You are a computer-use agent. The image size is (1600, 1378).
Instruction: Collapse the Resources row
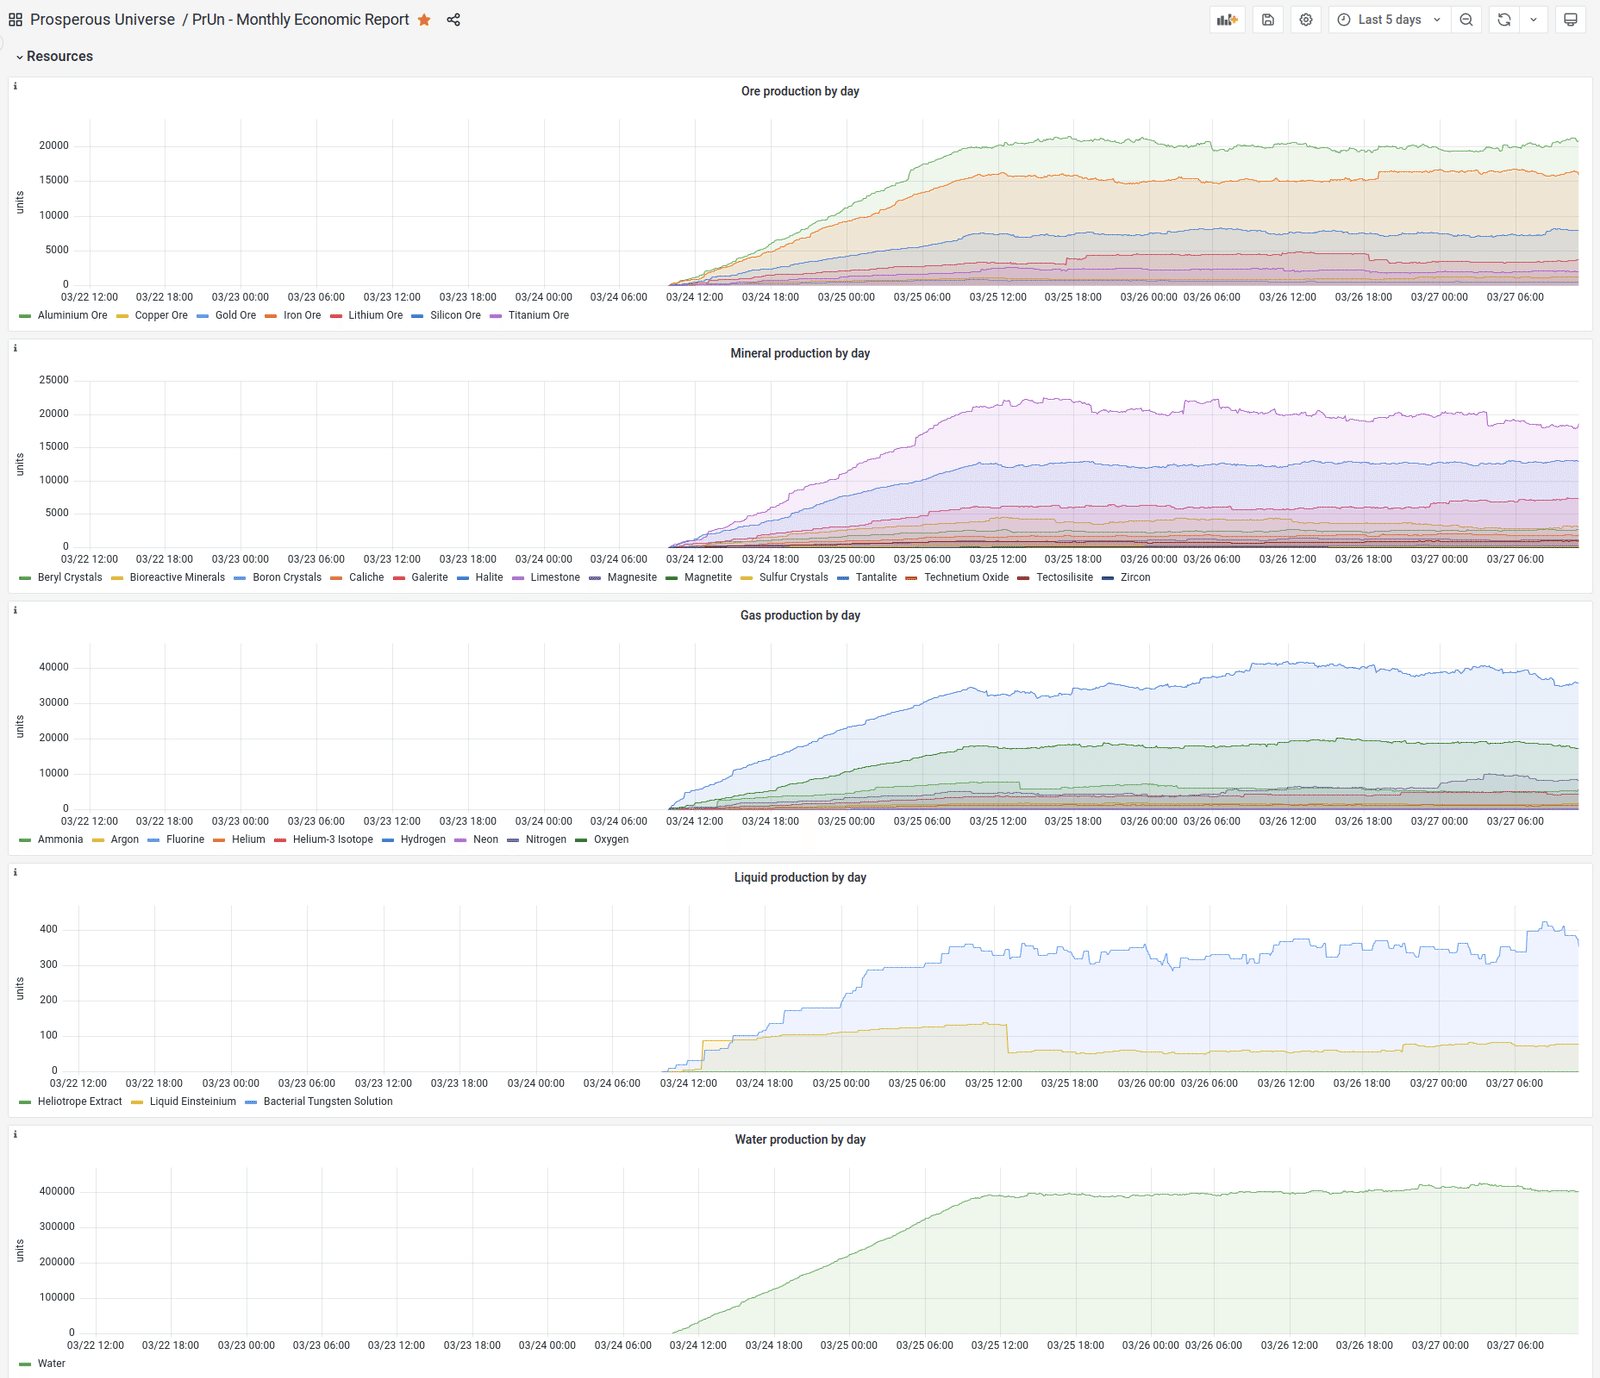point(55,56)
